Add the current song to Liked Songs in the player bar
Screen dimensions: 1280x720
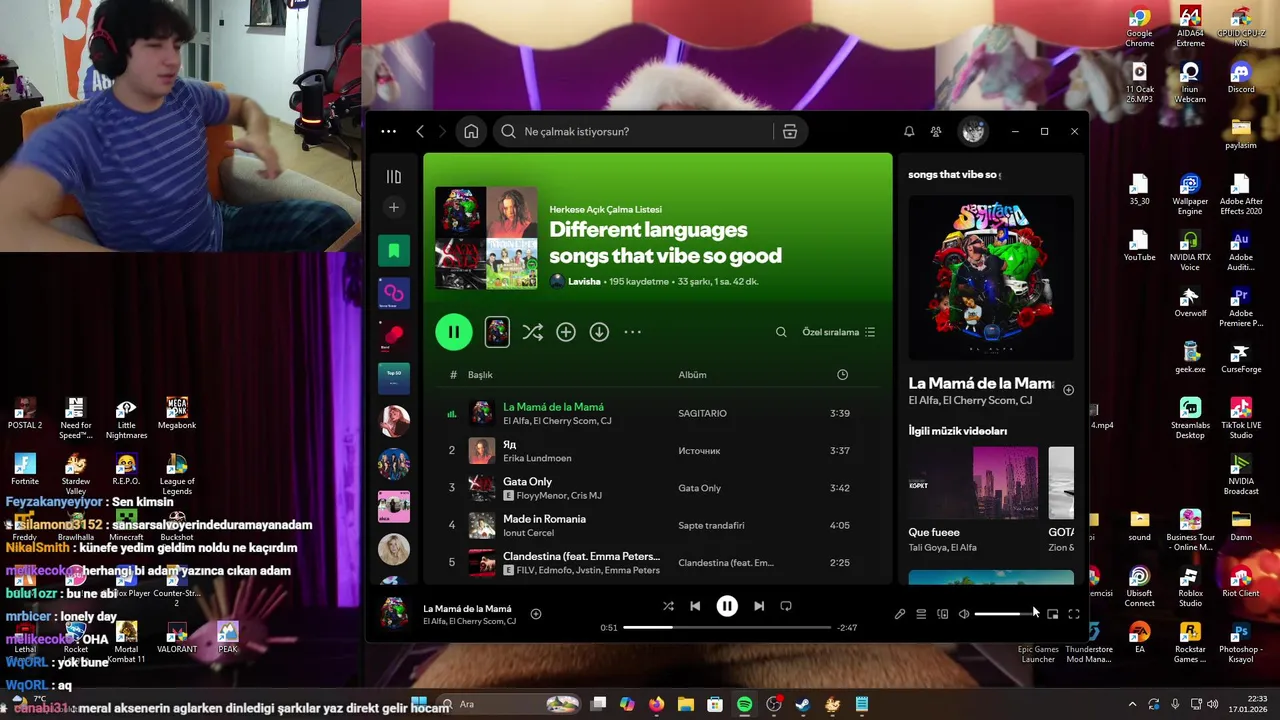click(x=536, y=614)
